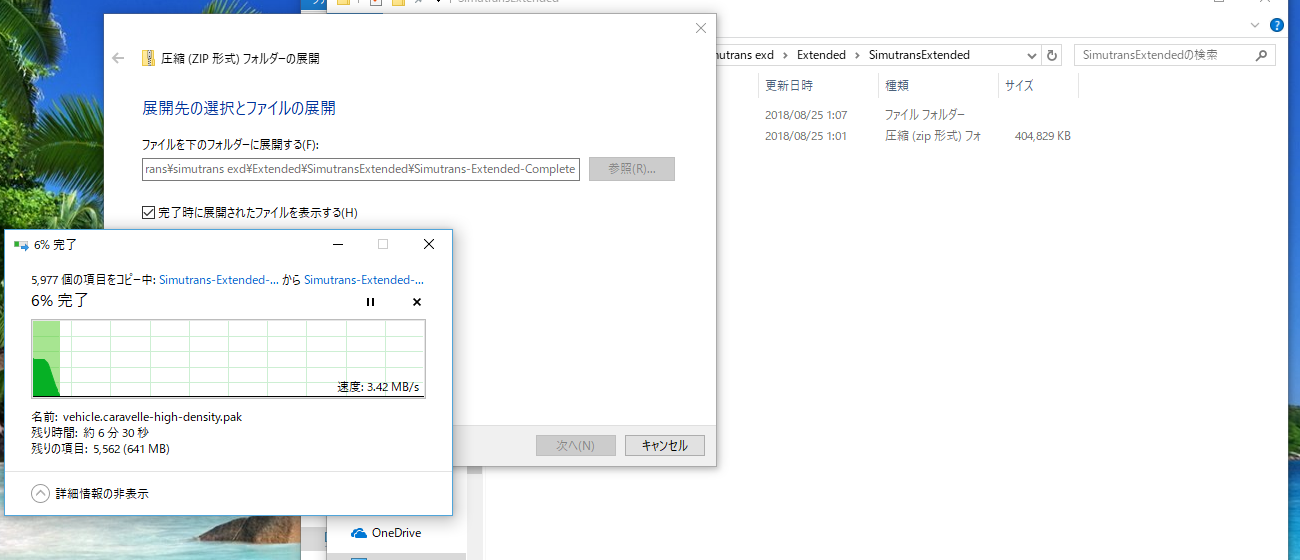1300x560 pixels.
Task: Click the copy dialog title icon
Action: (x=21, y=244)
